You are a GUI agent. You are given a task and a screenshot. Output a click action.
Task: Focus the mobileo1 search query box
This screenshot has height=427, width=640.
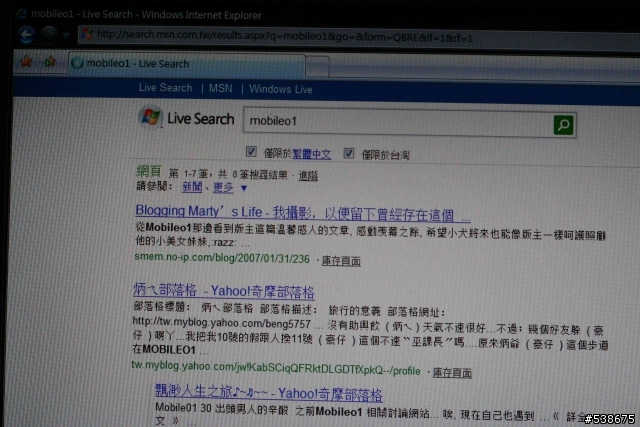point(398,122)
